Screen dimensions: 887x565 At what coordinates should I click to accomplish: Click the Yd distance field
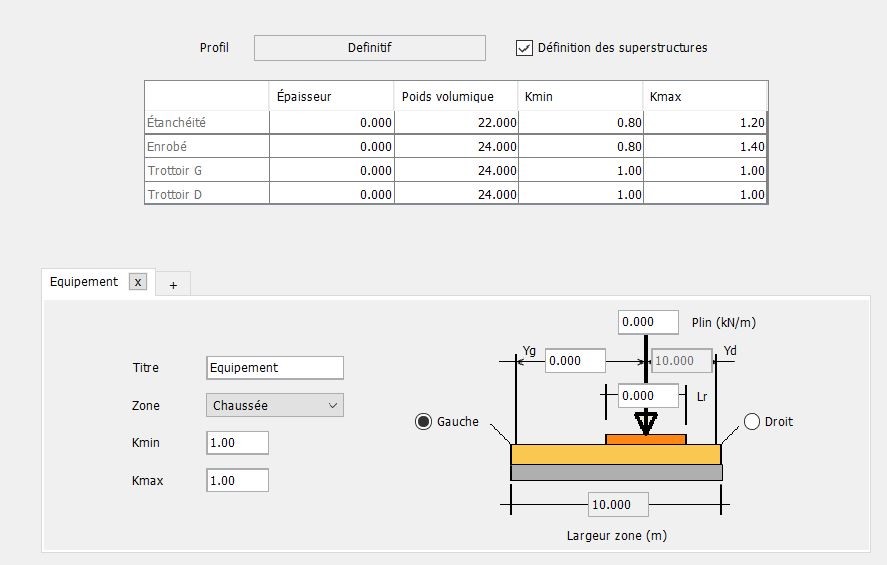[x=682, y=361]
